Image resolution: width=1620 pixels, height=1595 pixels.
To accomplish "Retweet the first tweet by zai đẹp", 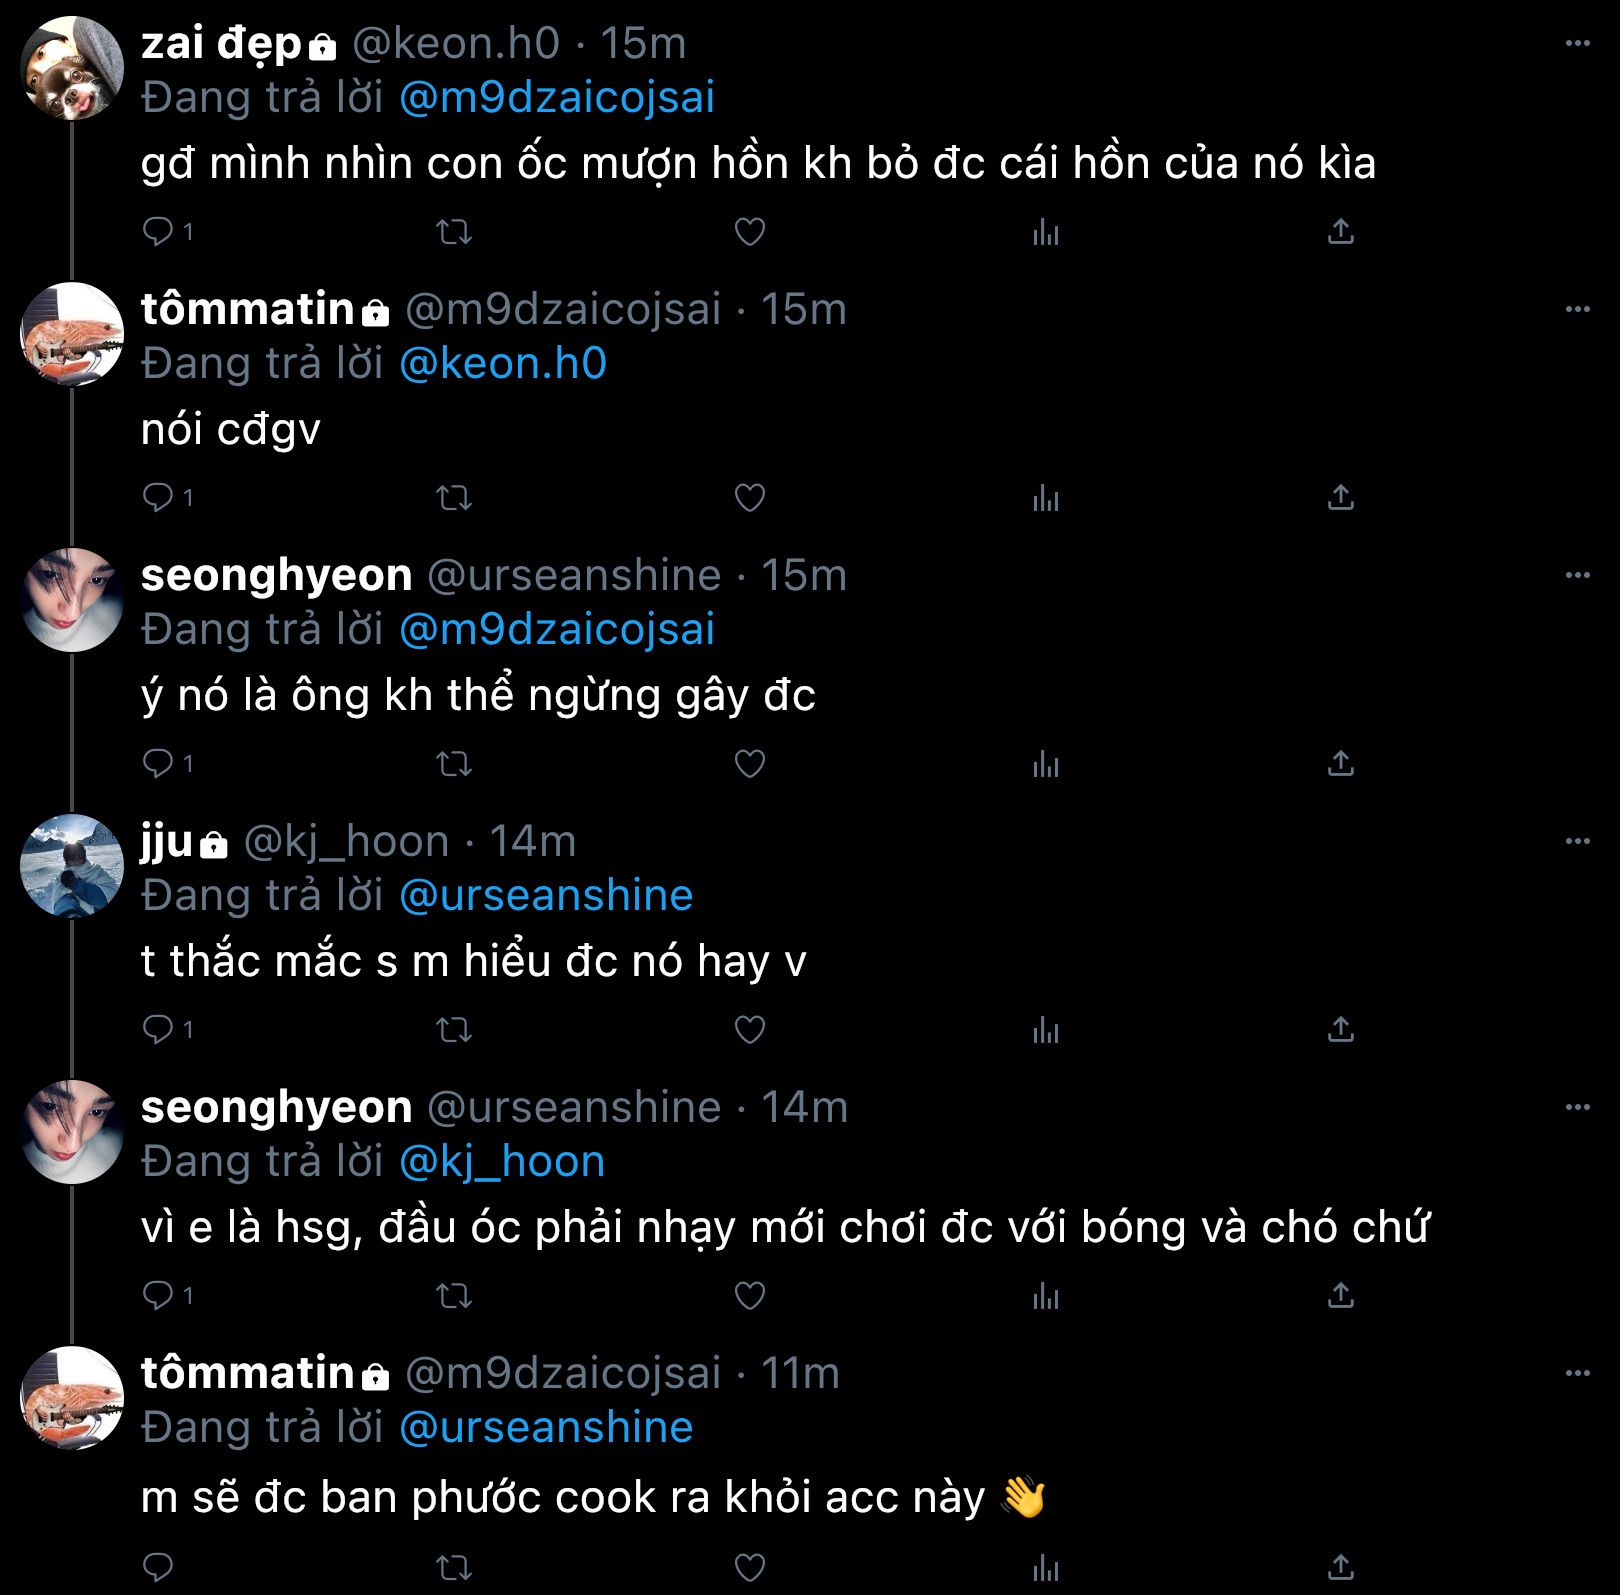I will click(454, 232).
